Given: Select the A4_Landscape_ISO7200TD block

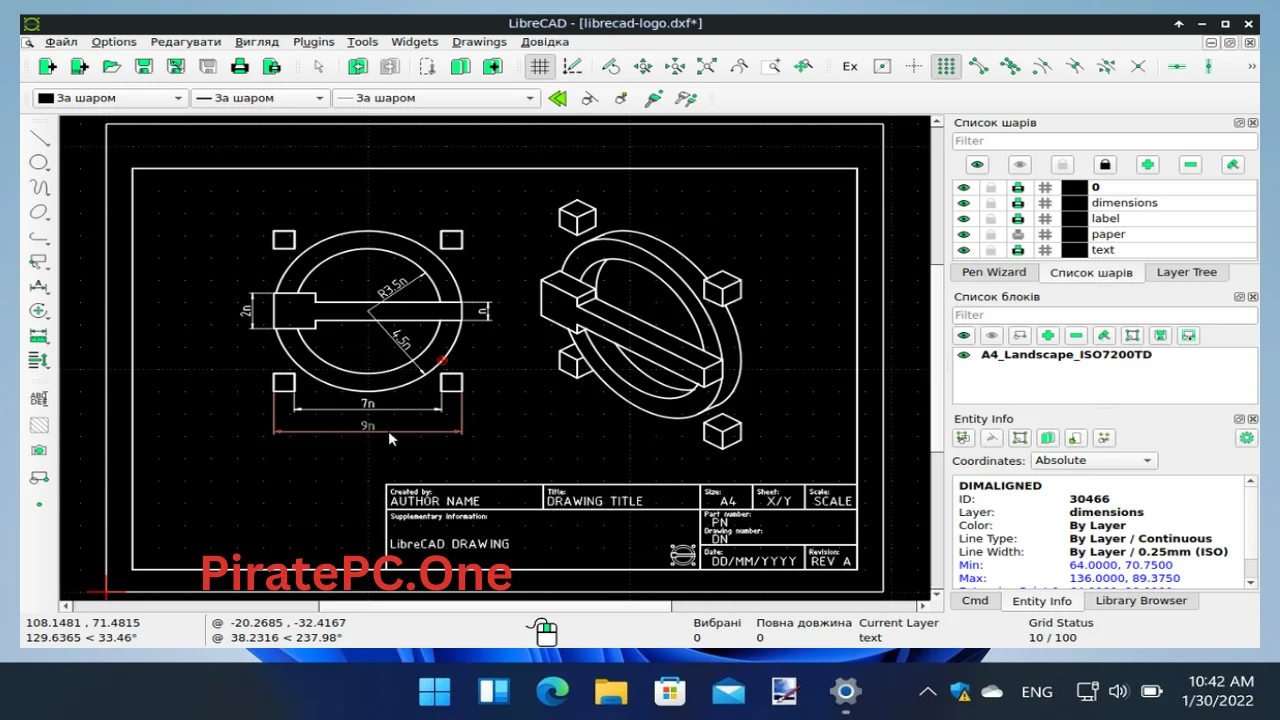Looking at the screenshot, I should 1066,355.
